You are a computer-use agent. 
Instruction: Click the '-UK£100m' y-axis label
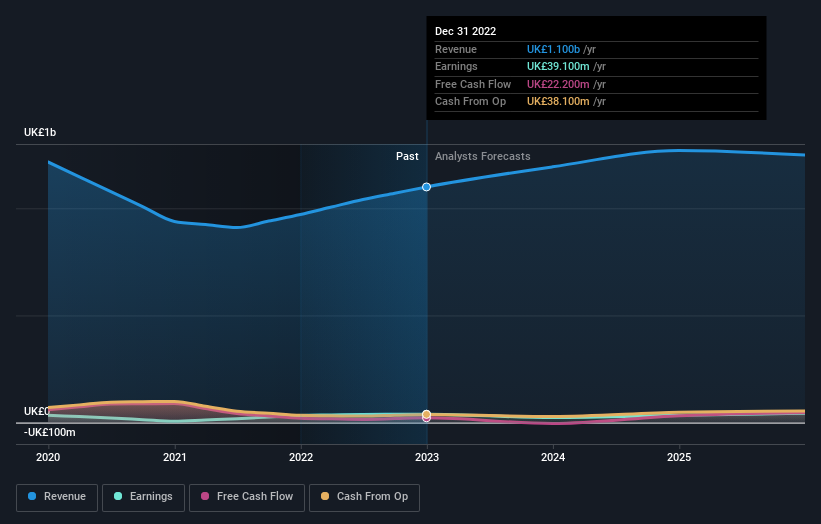50,432
